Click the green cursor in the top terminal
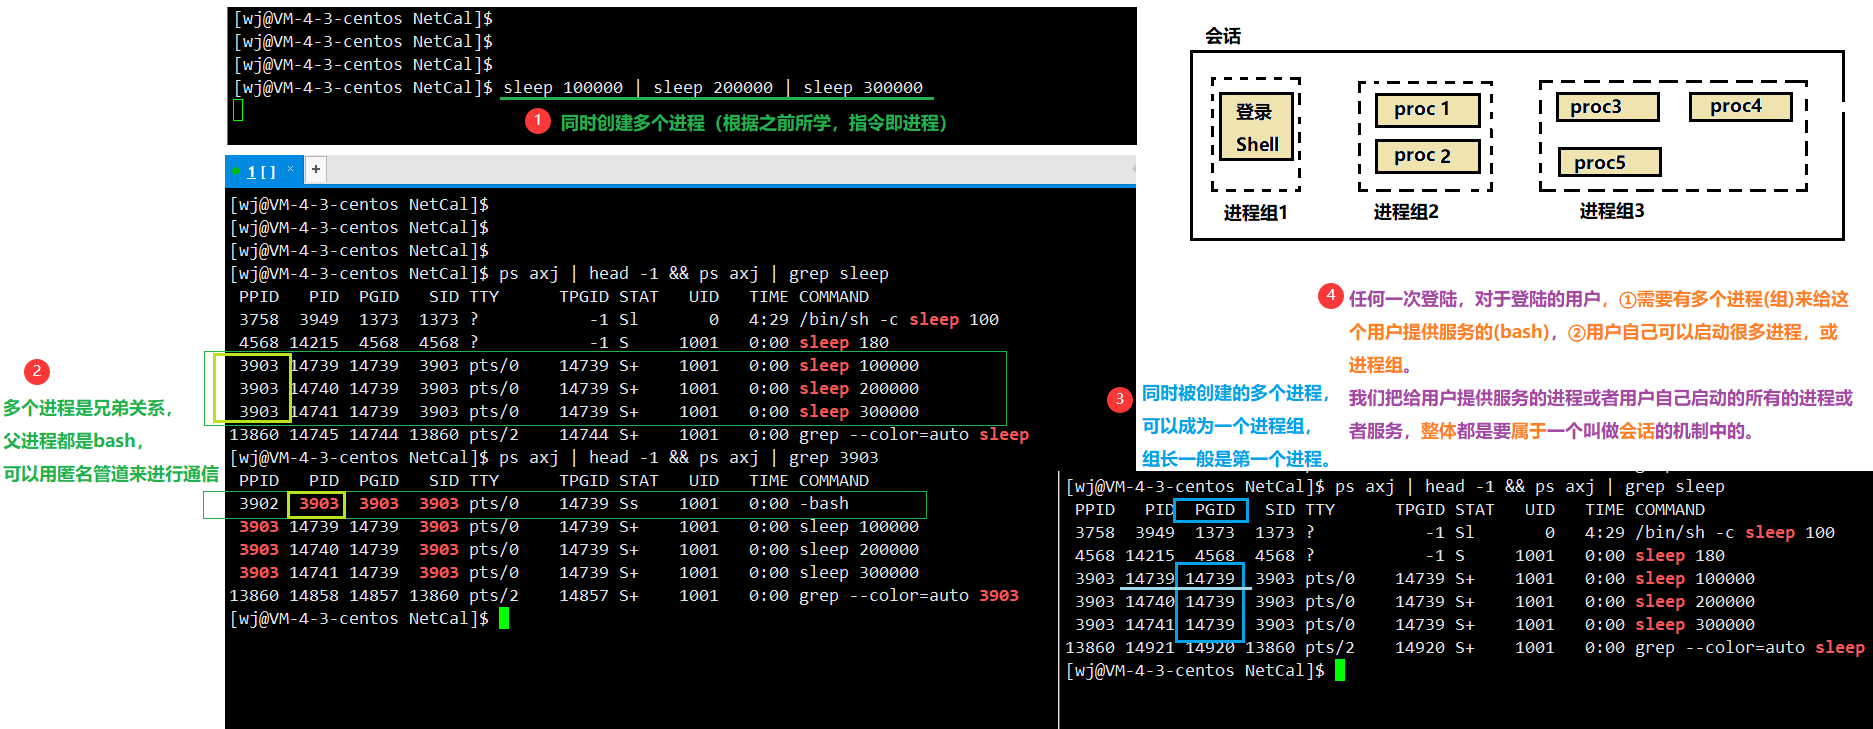Viewport: 1873px width, 729px height. (x=238, y=111)
